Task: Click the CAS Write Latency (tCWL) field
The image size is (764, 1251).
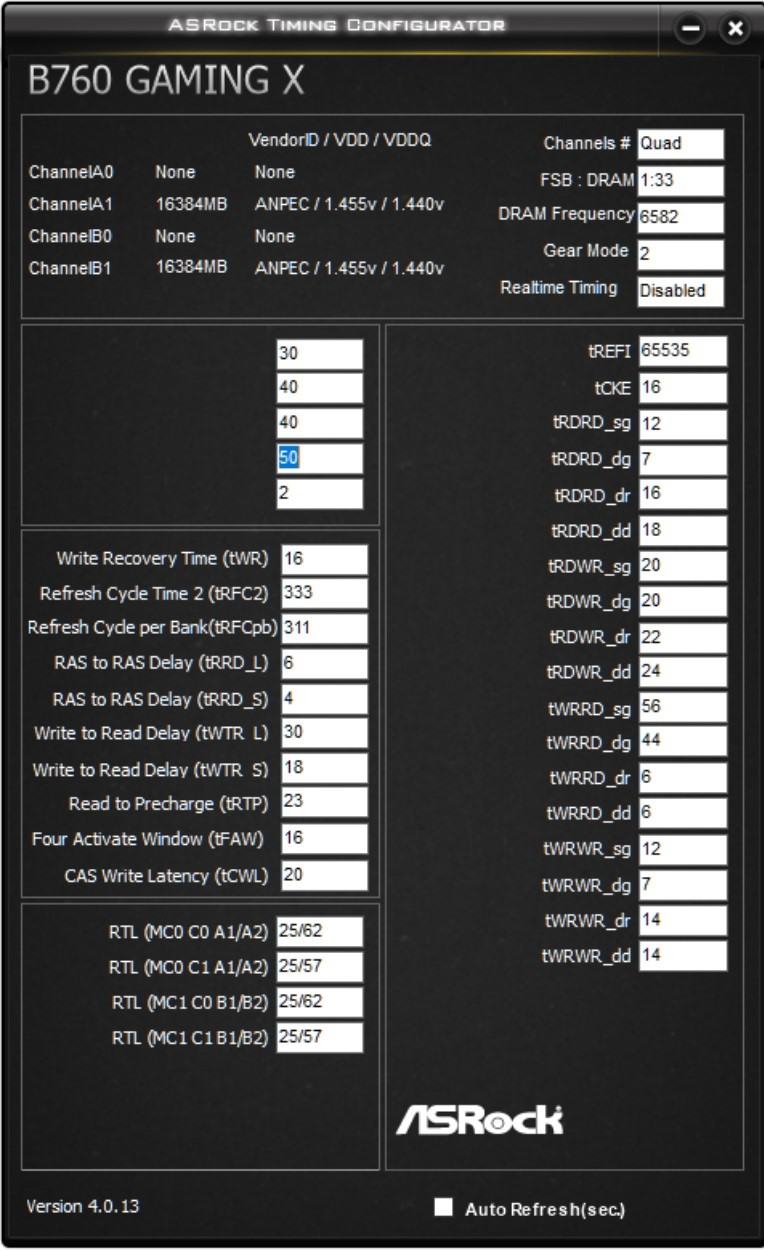Action: [x=324, y=876]
